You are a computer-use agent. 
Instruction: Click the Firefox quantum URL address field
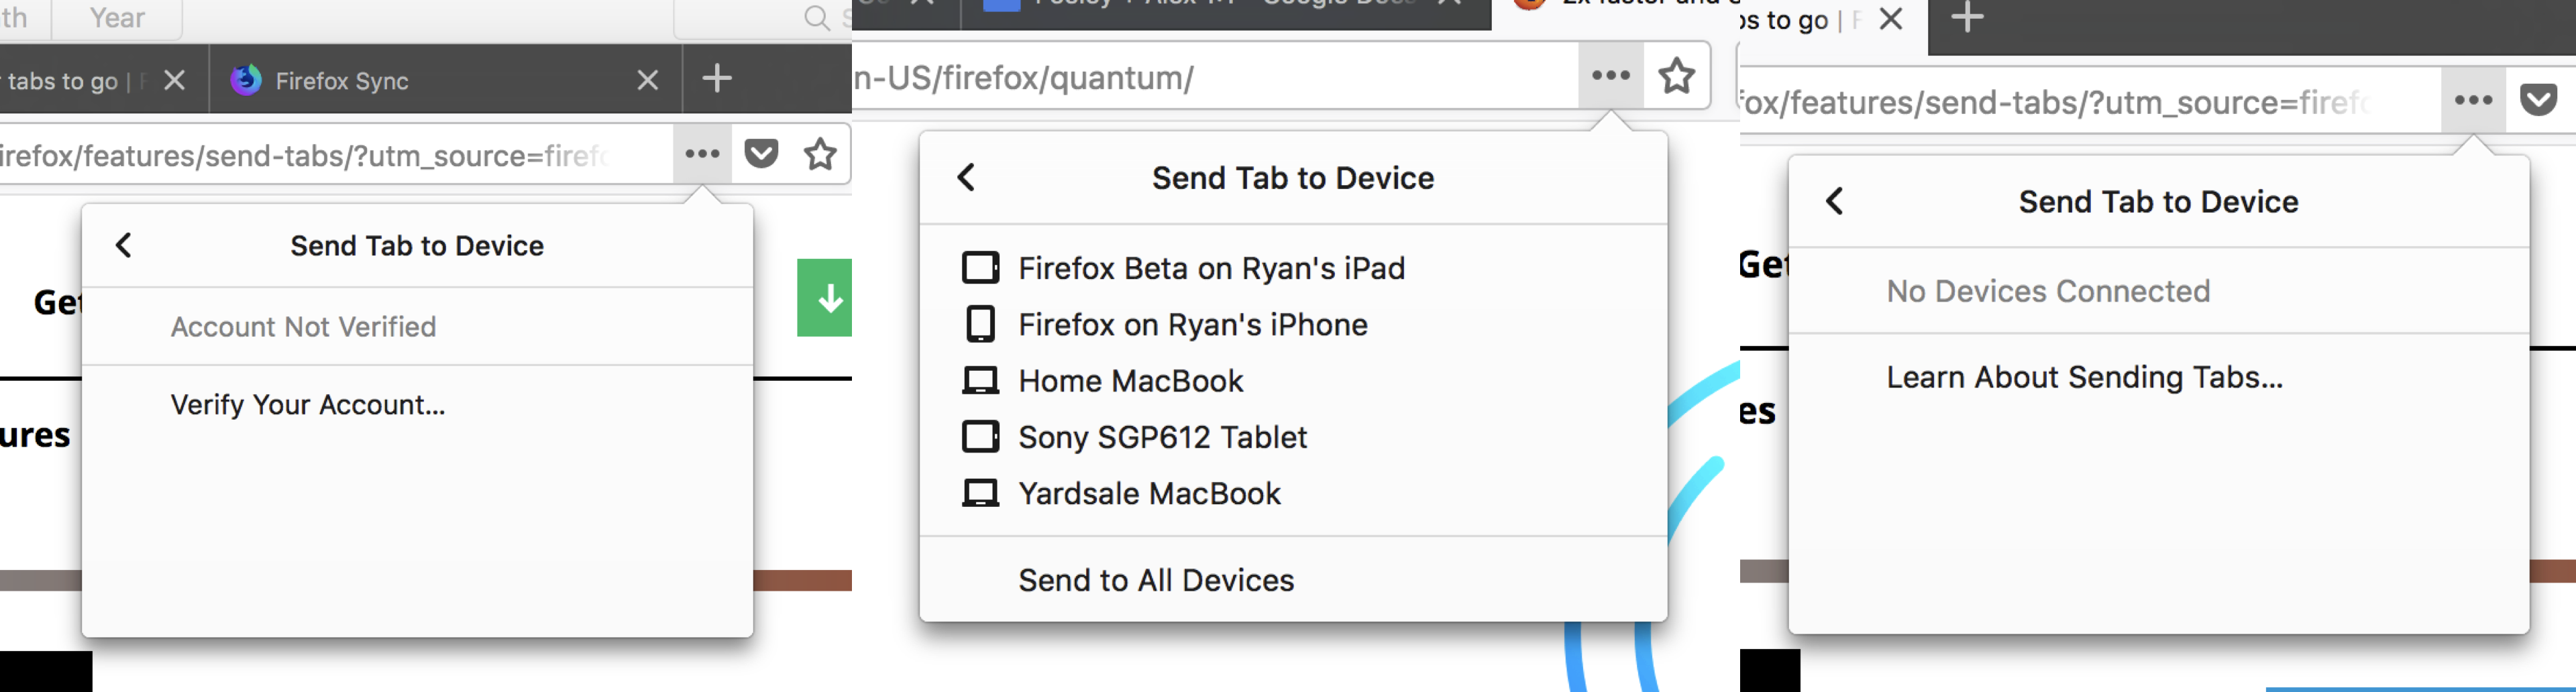1200,78
